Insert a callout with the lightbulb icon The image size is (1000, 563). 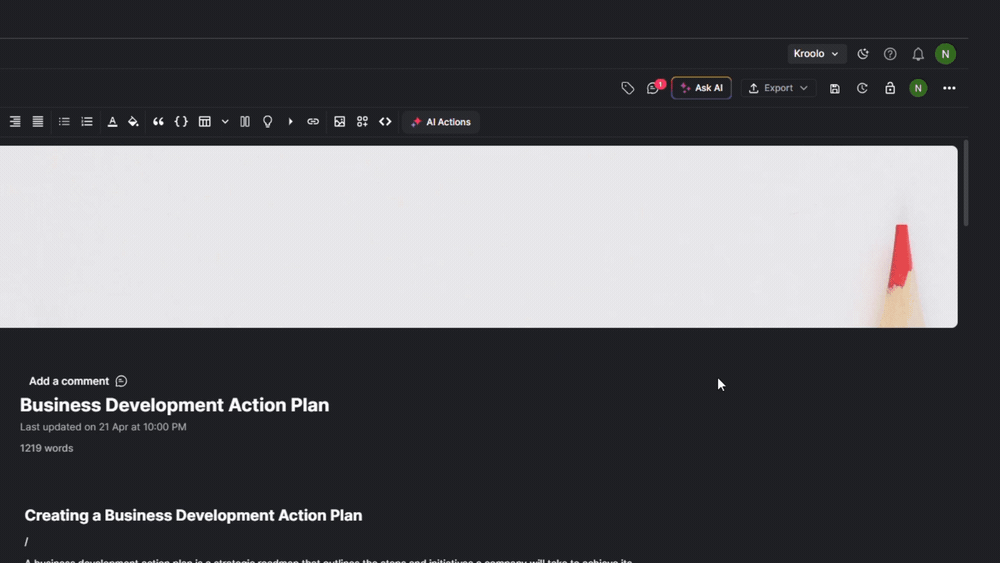pos(268,122)
